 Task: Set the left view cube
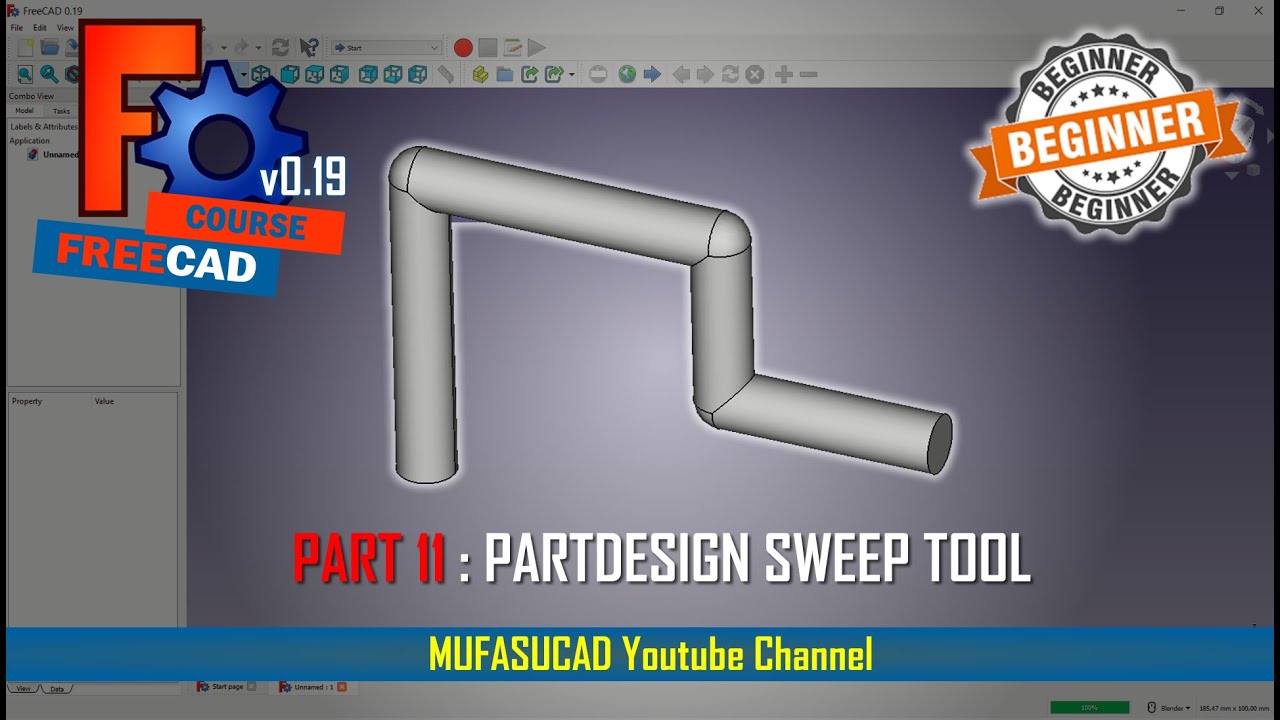pyautogui.click(x=418, y=74)
